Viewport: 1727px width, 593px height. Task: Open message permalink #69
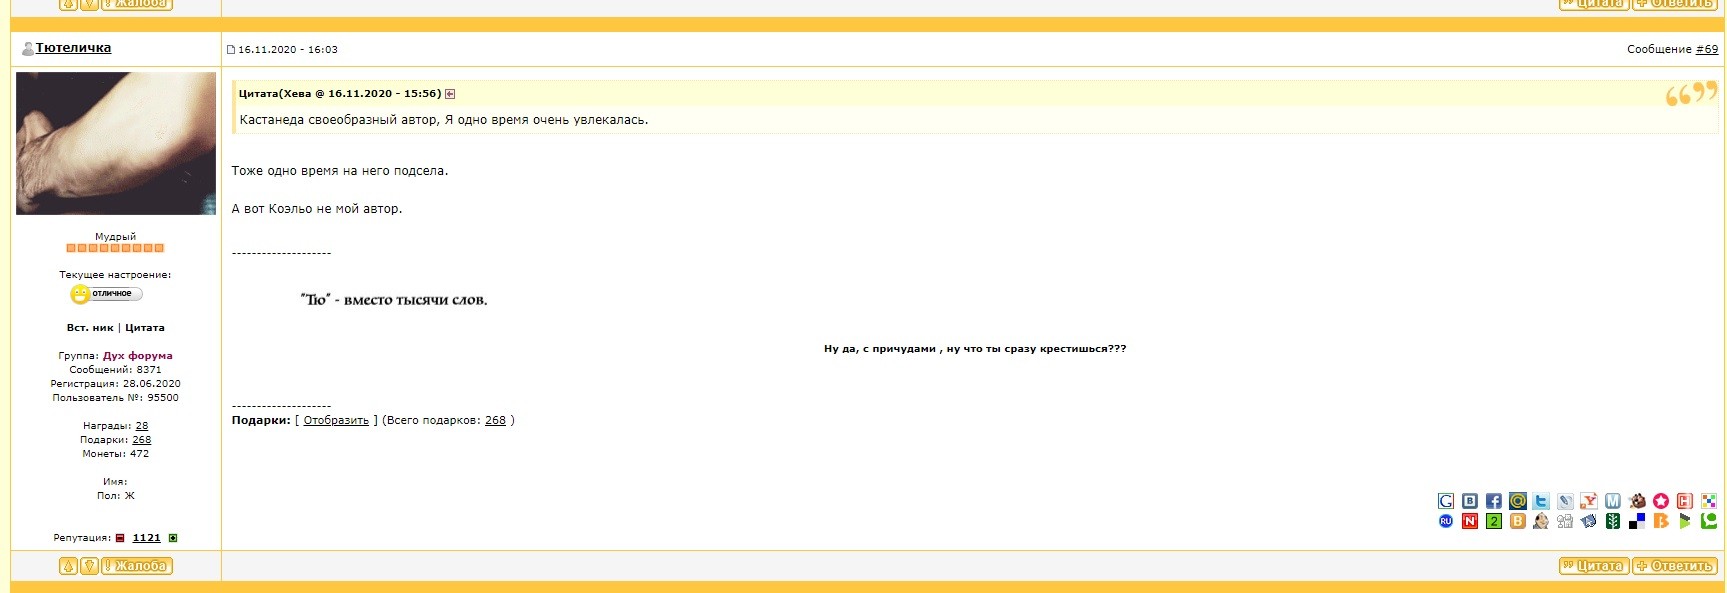pyautogui.click(x=1707, y=49)
